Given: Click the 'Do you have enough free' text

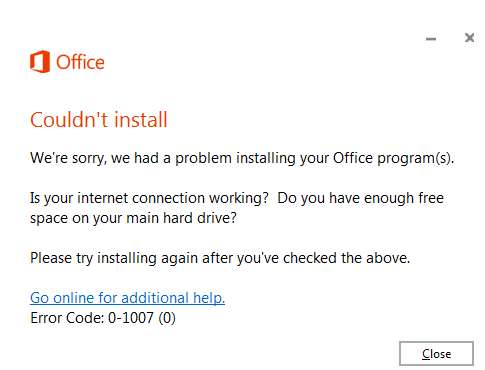Looking at the screenshot, I should [361, 198].
